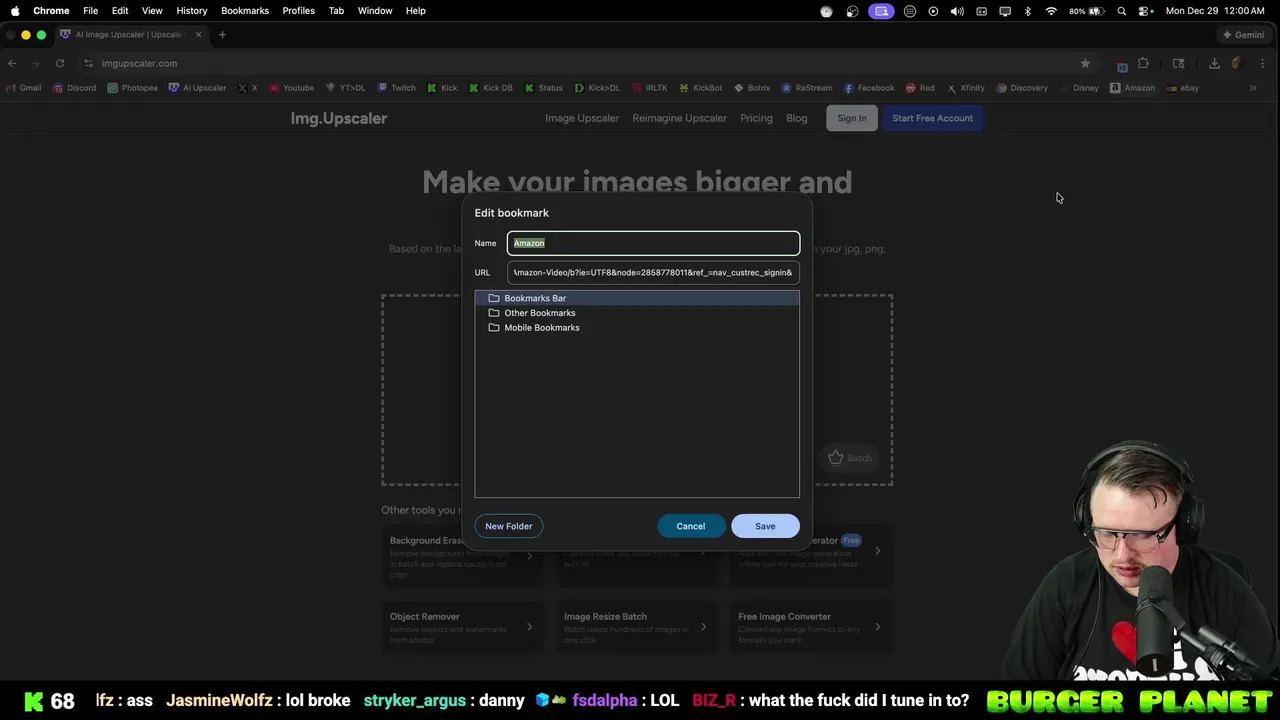Open the Kick DB bookmark
The width and height of the screenshot is (1280, 720).
pyautogui.click(x=491, y=88)
